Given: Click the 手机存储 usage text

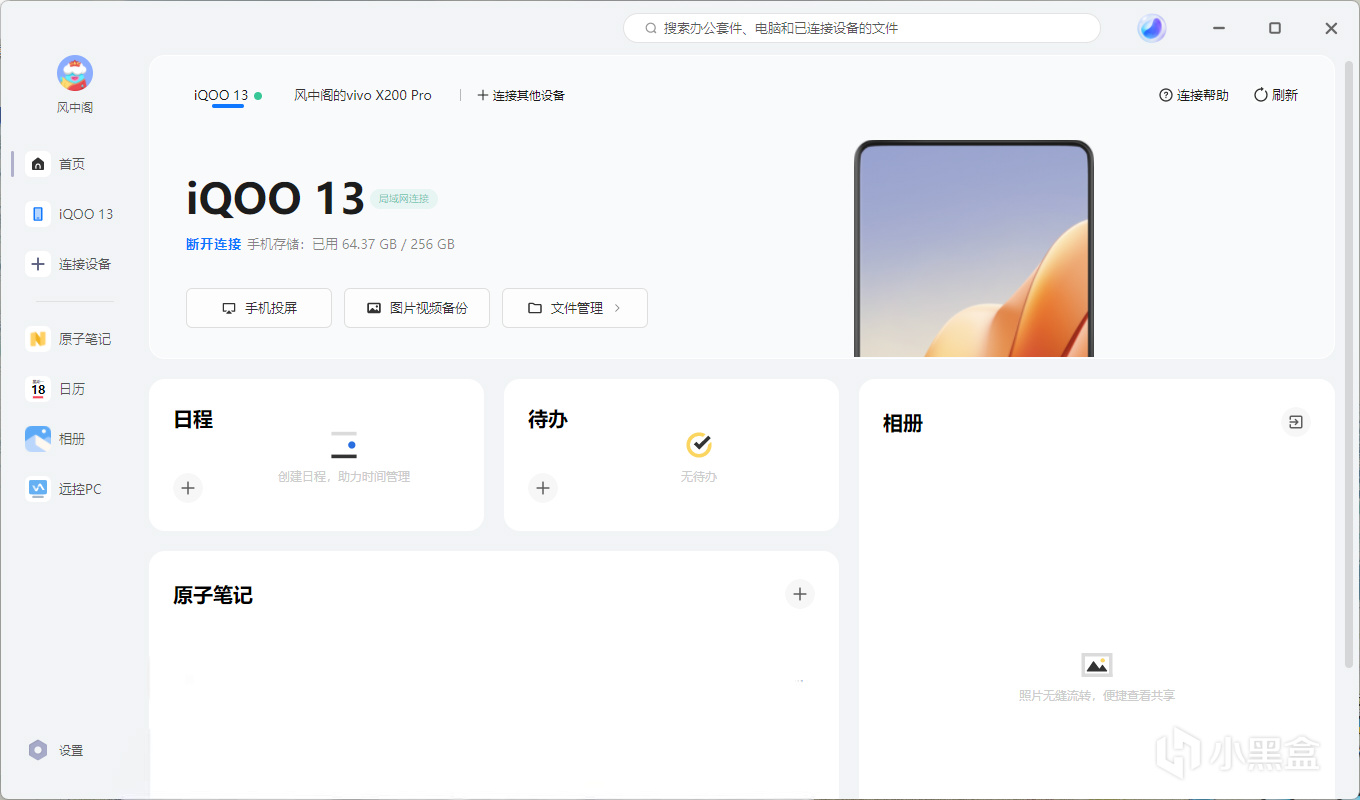Looking at the screenshot, I should pos(351,244).
